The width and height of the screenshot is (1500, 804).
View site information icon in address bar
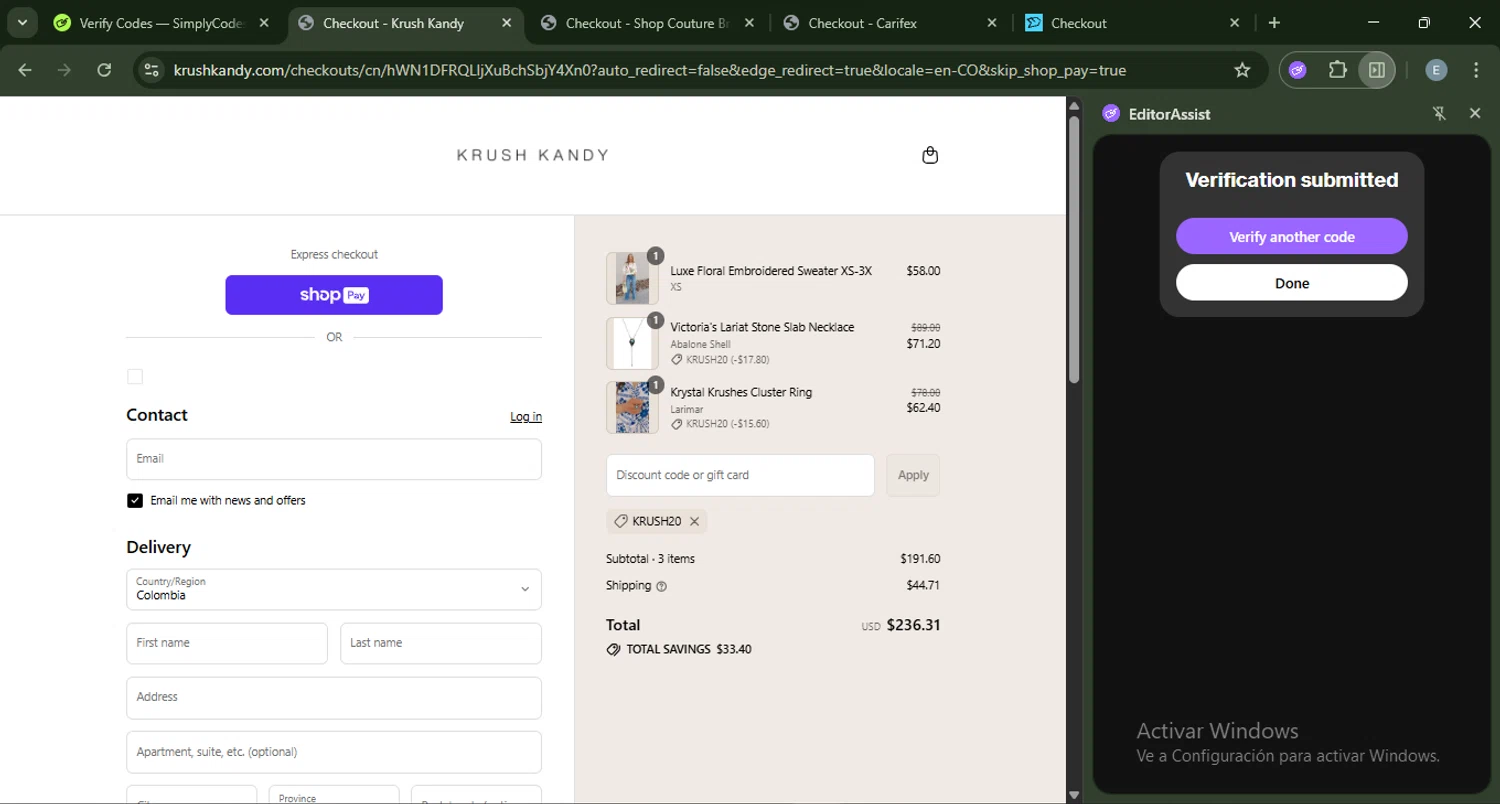click(151, 70)
